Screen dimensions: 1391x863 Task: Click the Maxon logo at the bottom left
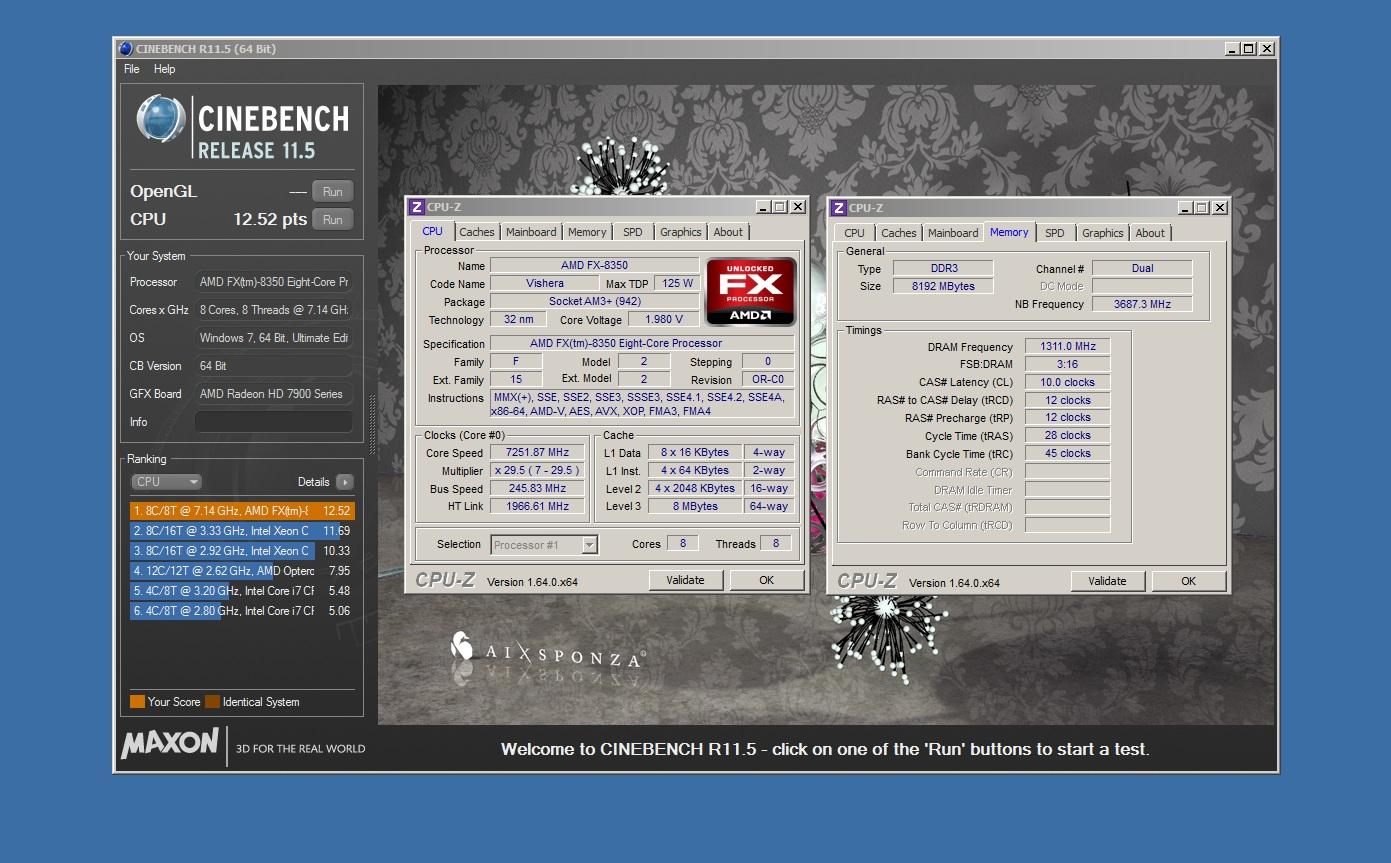(x=169, y=743)
